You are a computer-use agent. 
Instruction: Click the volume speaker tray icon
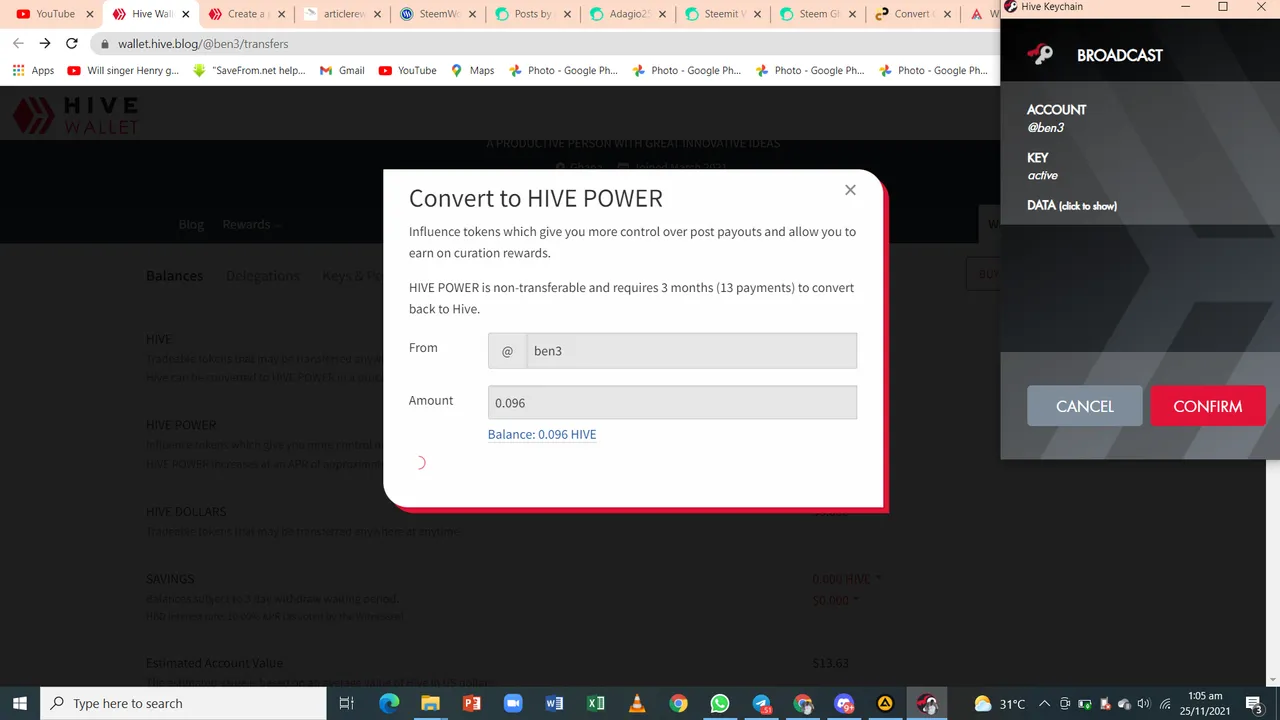pos(1143,703)
